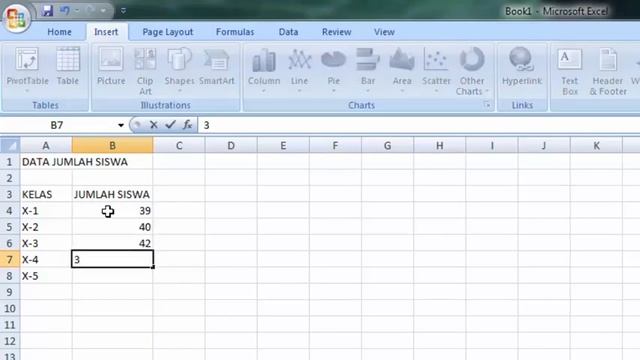The height and width of the screenshot is (360, 640).
Task: Select the X-3 cell
Action: pyautogui.click(x=46, y=243)
